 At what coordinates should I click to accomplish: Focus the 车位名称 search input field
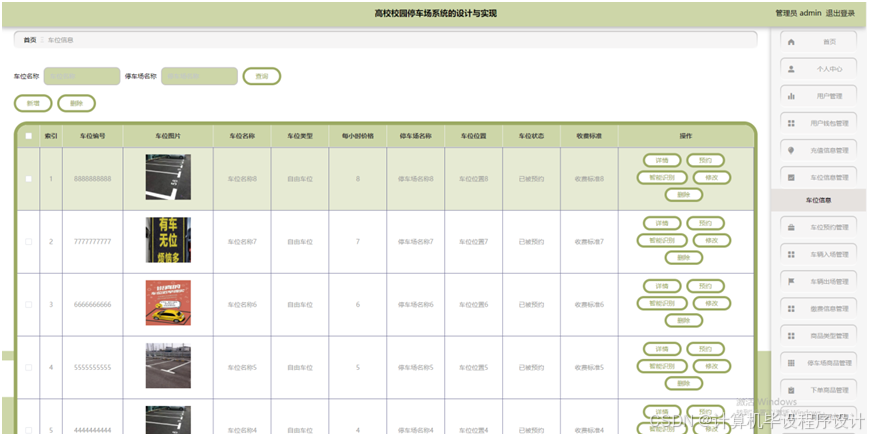82,76
